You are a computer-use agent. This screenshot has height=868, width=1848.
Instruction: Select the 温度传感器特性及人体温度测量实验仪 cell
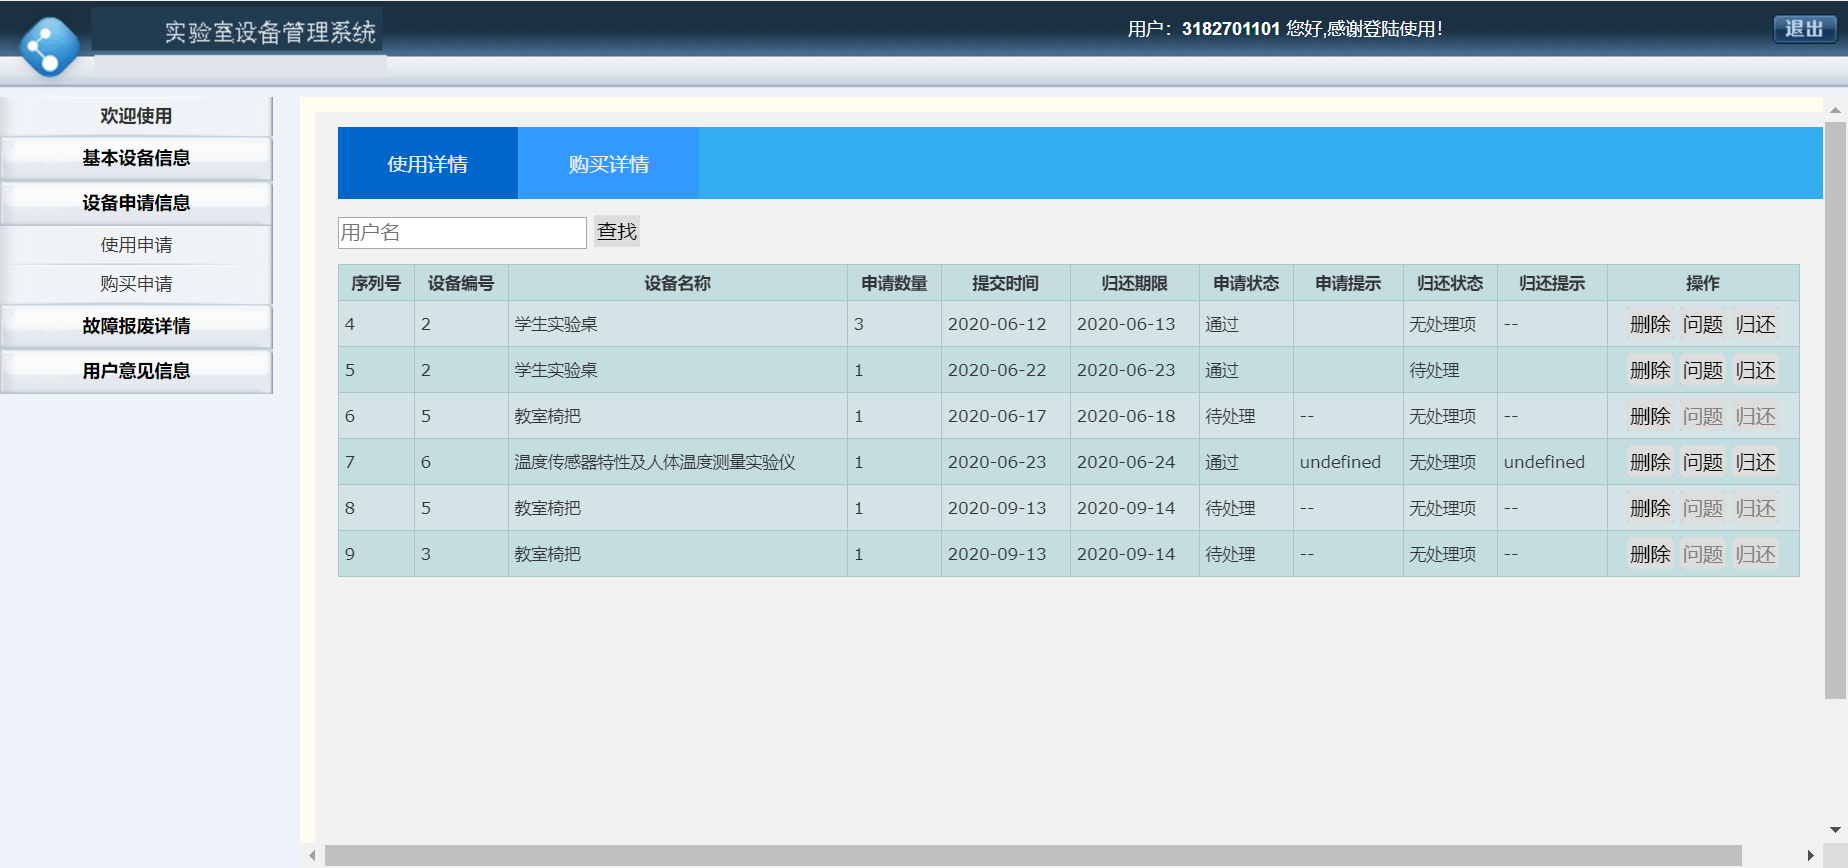[x=678, y=462]
